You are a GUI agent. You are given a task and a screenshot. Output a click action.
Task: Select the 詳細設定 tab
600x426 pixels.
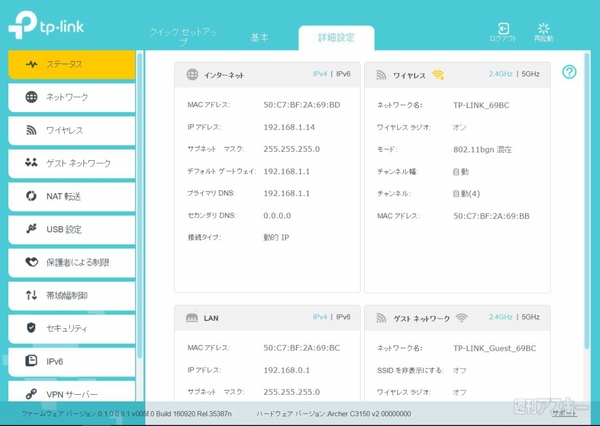(336, 38)
